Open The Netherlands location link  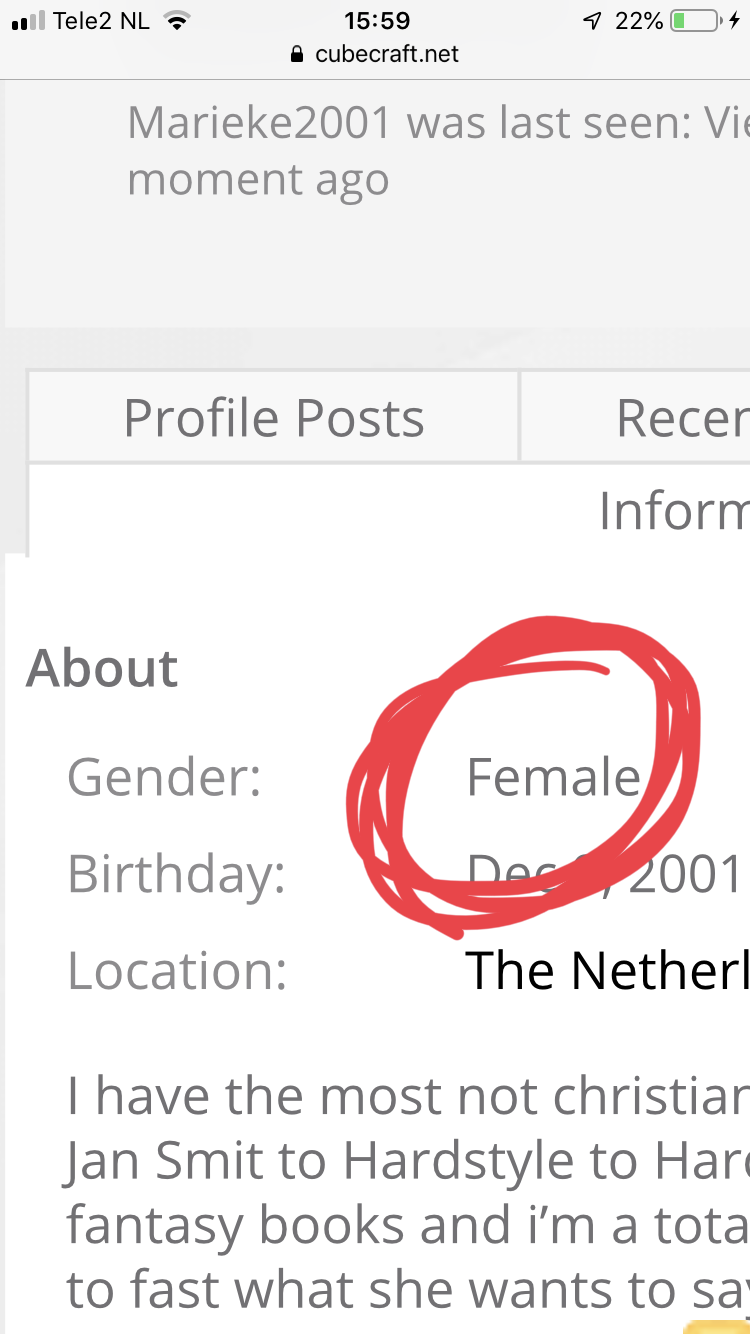[x=607, y=969]
